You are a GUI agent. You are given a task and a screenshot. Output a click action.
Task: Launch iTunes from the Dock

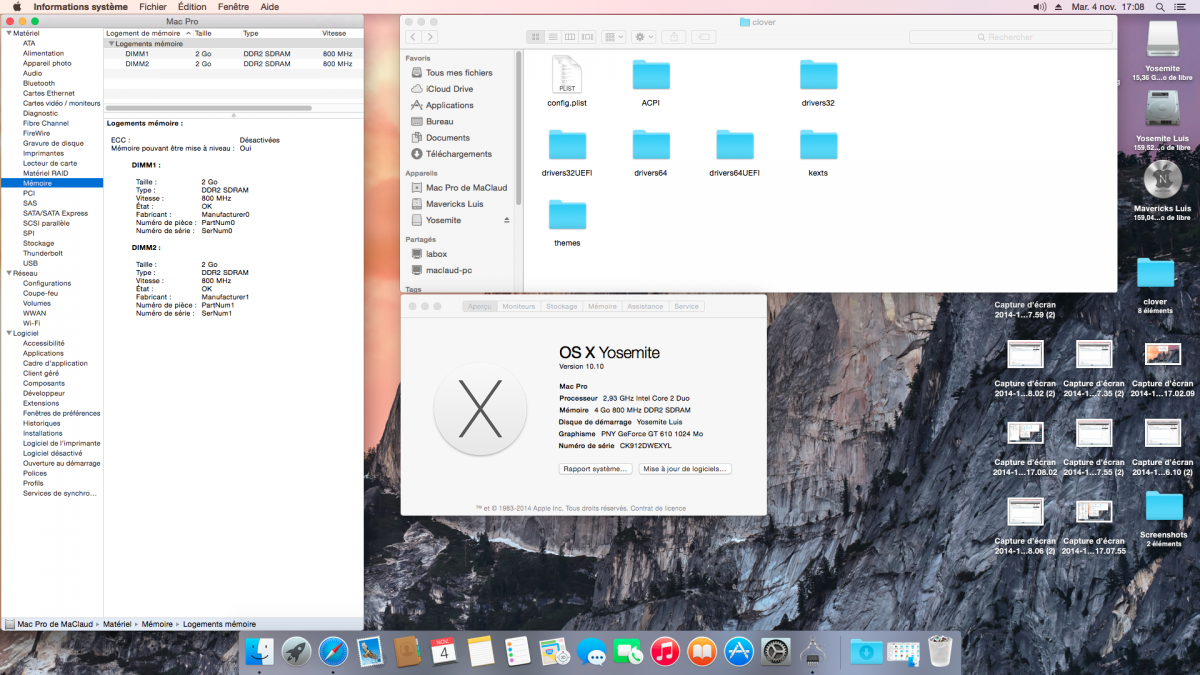(x=664, y=652)
